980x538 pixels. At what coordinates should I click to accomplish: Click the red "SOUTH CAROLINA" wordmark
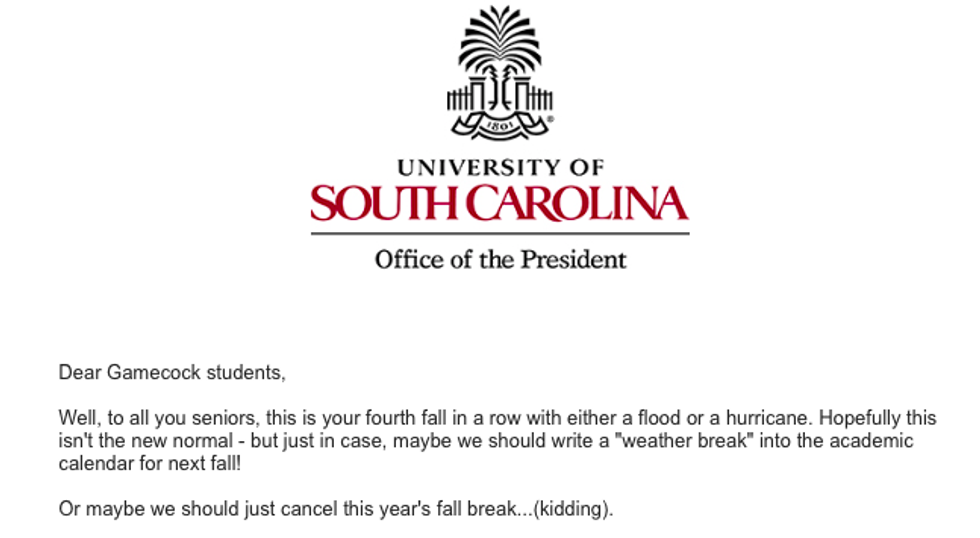pyautogui.click(x=499, y=202)
